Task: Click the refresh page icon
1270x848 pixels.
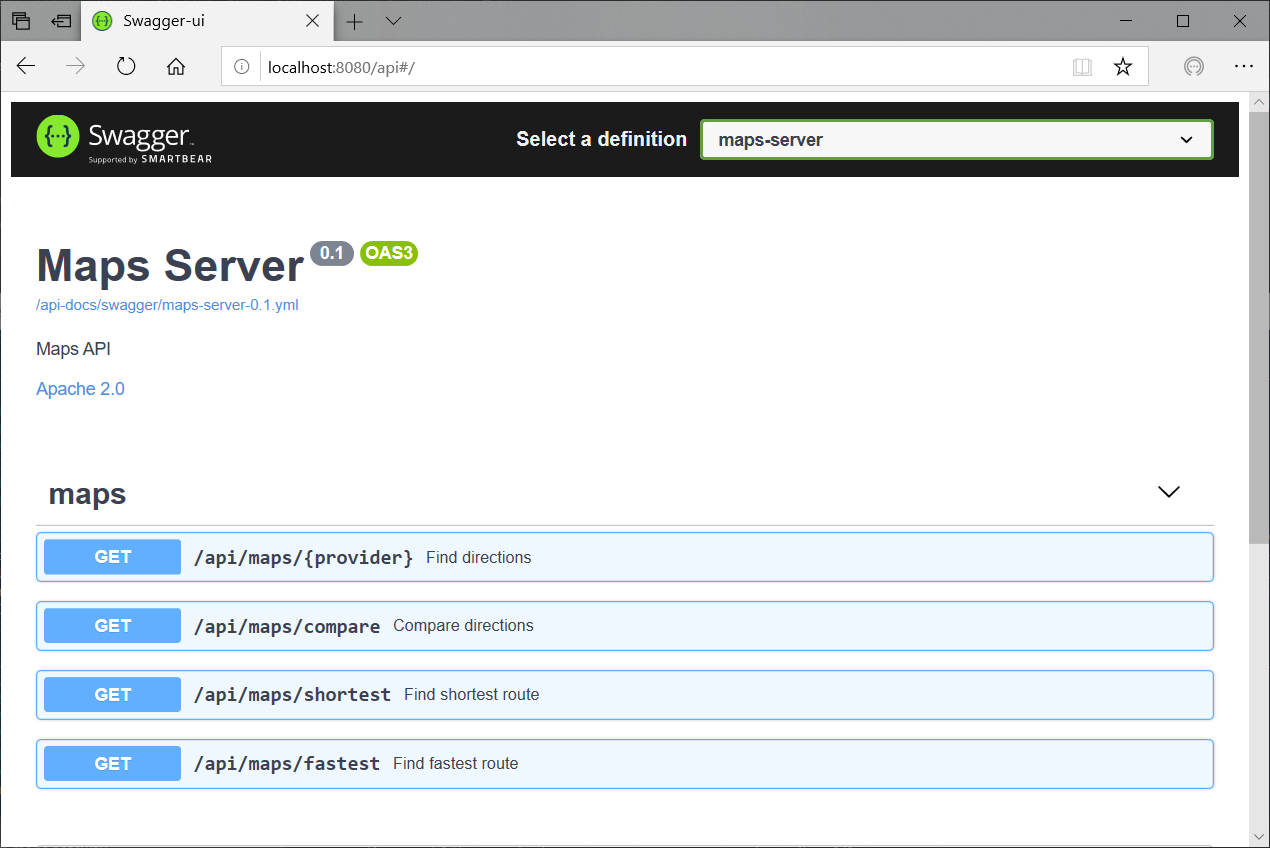Action: tap(126, 66)
